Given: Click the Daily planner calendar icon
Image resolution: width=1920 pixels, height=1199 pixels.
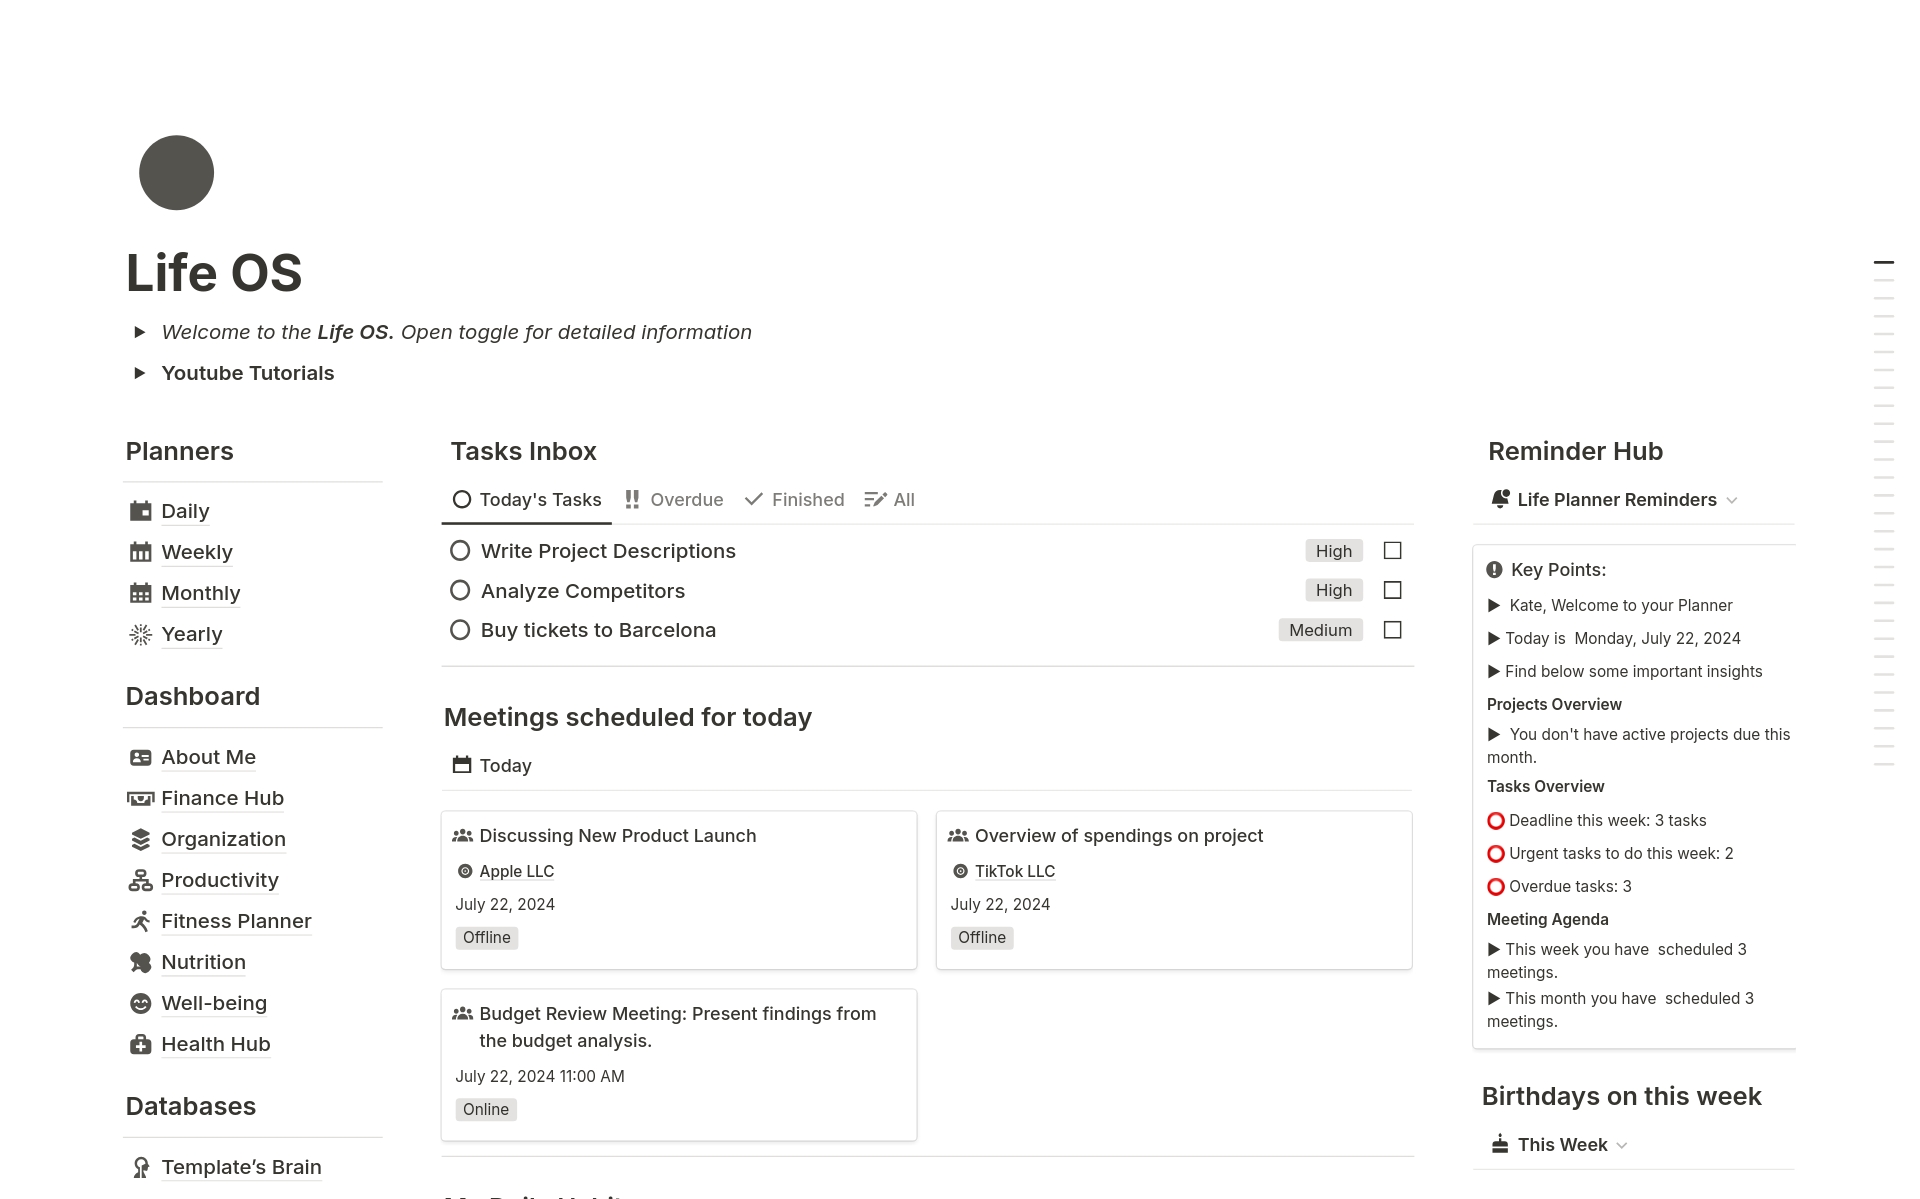Looking at the screenshot, I should 141,511.
